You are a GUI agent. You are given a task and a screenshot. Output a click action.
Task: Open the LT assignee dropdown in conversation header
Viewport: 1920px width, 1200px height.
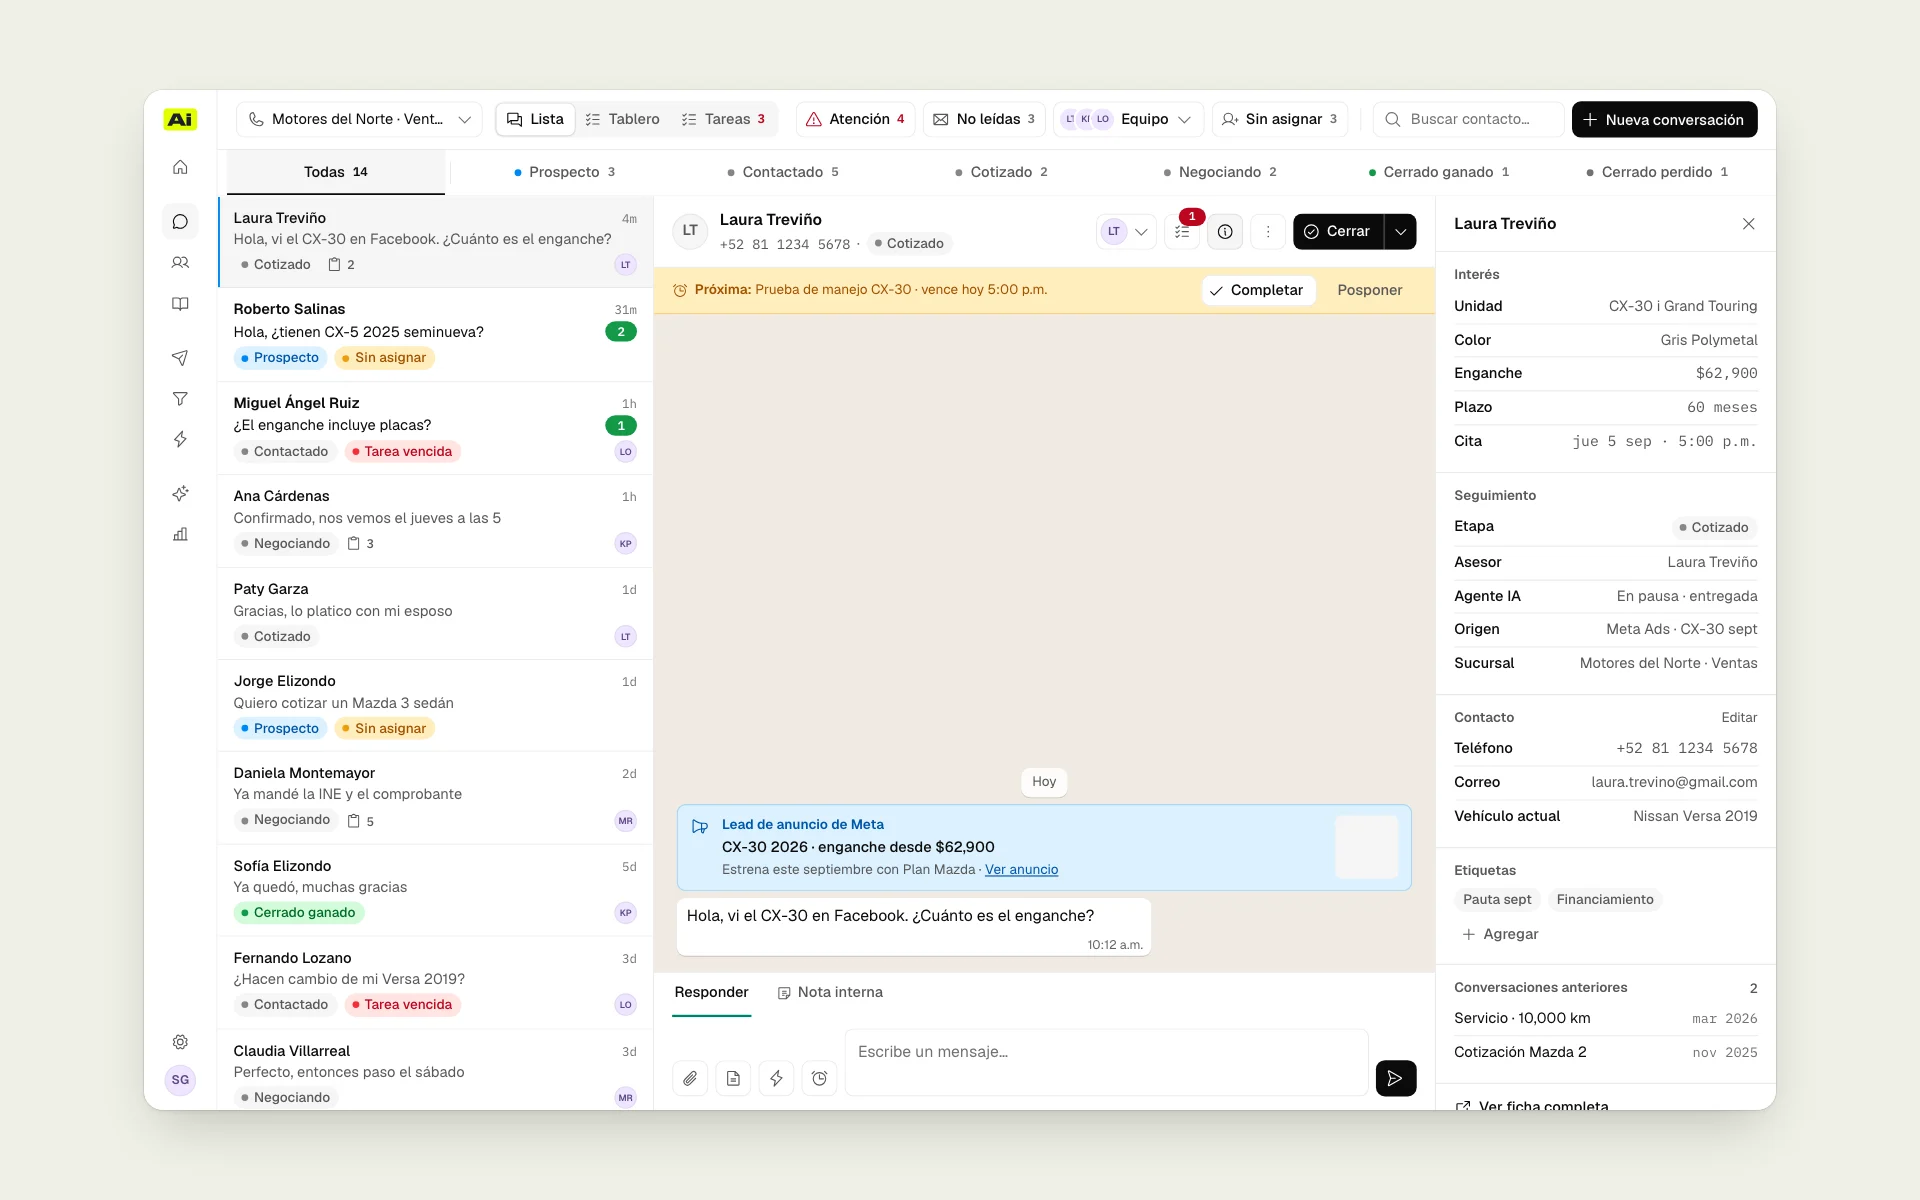(1126, 231)
